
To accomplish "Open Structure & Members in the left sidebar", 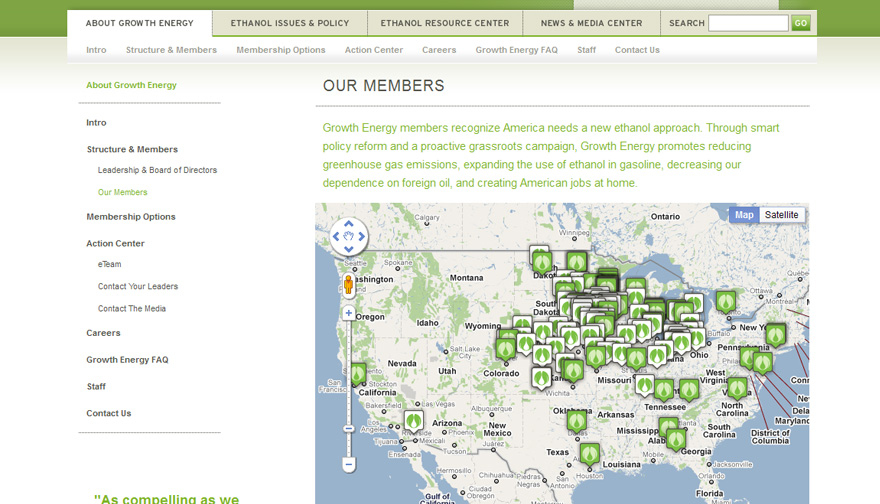I will tap(132, 149).
